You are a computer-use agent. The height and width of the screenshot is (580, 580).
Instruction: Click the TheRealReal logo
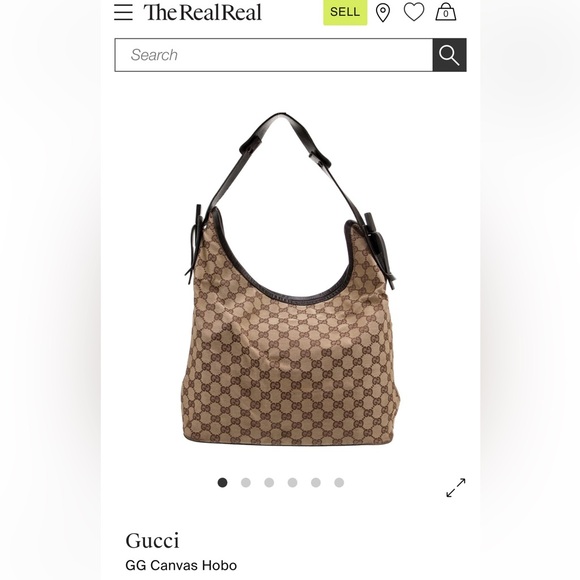[x=202, y=12]
